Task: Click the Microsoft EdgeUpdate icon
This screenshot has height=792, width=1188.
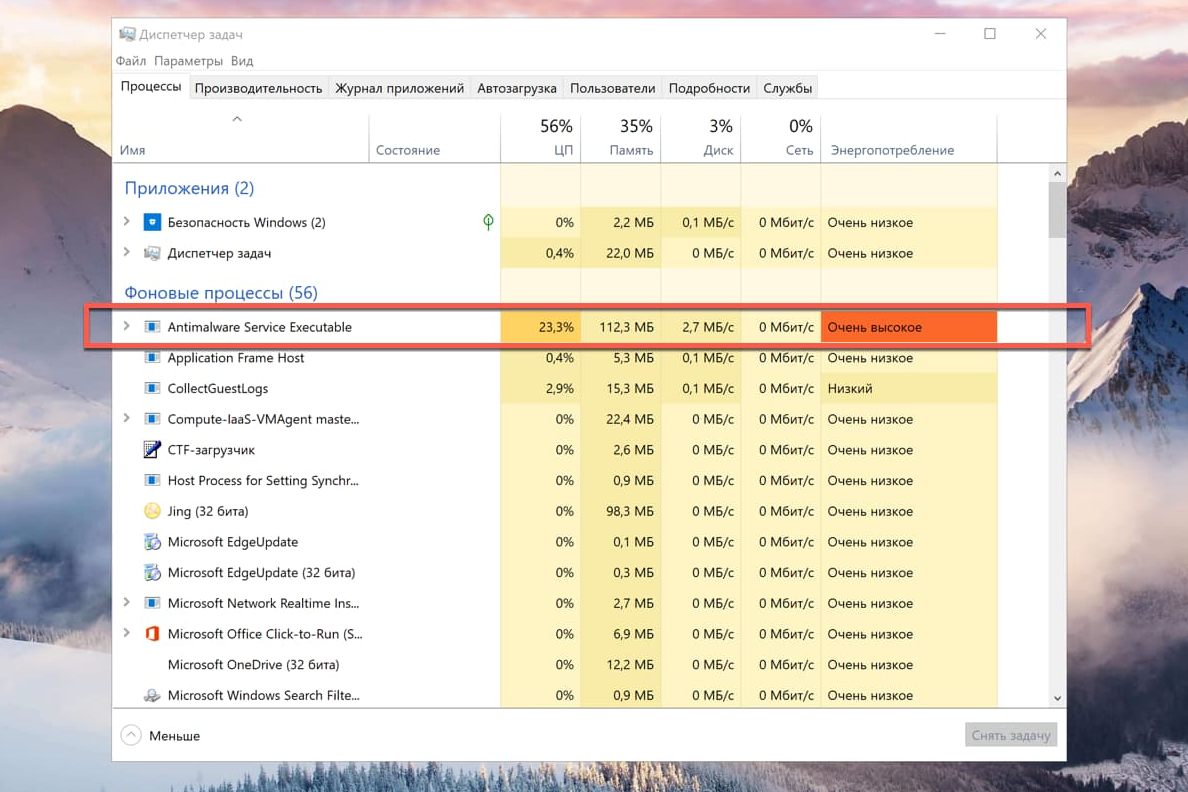Action: 152,542
